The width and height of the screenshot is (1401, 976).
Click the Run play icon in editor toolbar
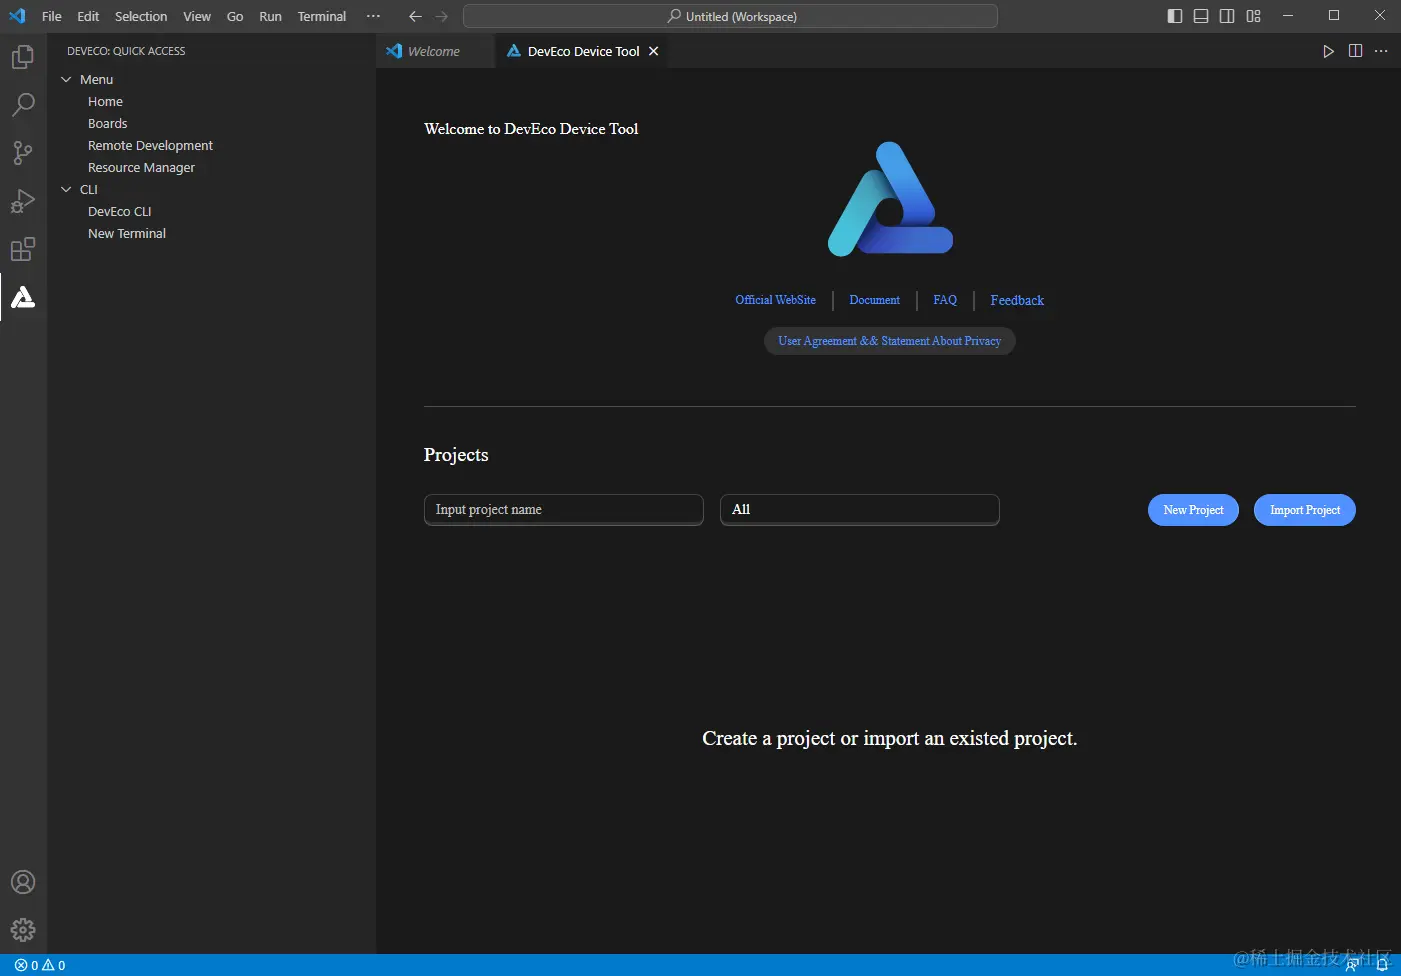coord(1328,51)
